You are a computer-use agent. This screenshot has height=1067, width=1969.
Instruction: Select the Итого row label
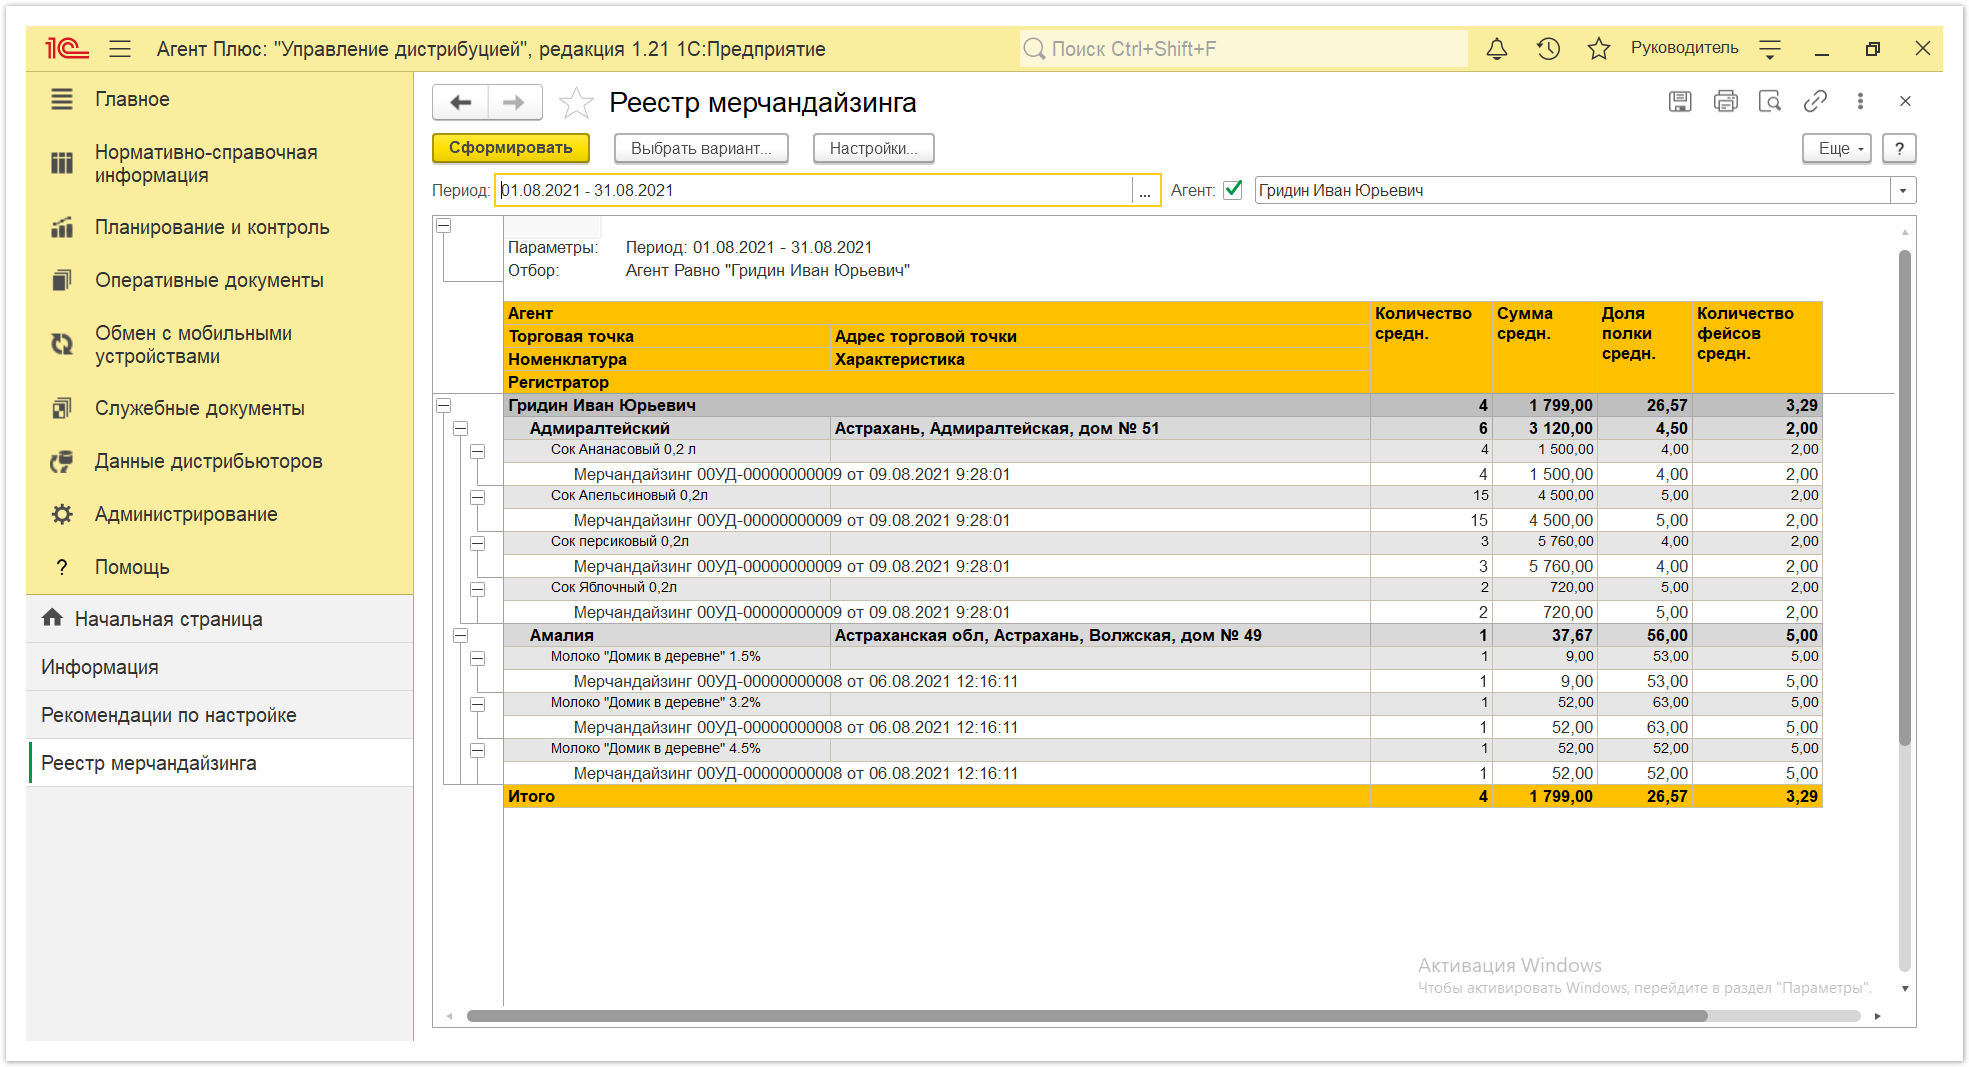coord(531,796)
